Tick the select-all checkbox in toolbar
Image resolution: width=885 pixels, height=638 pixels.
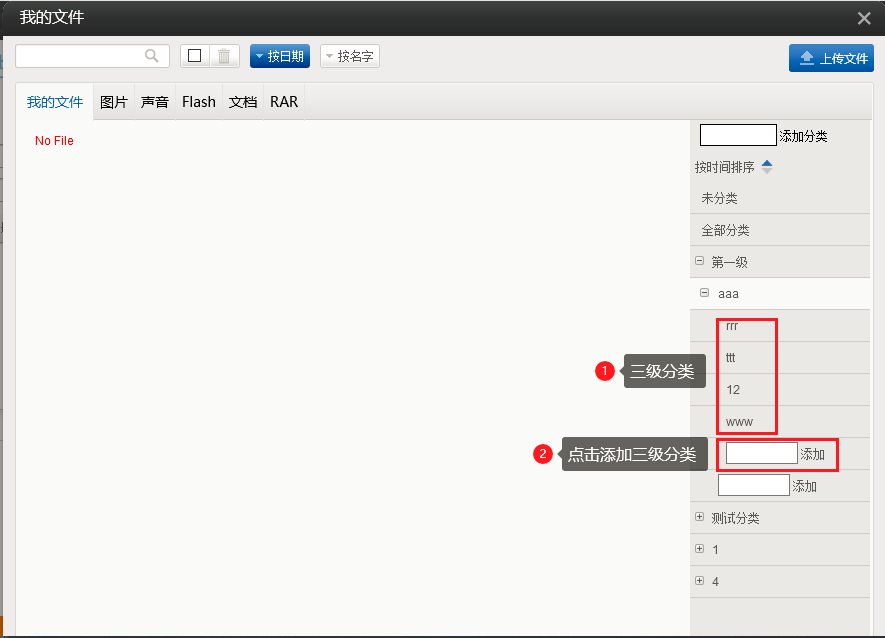pyautogui.click(x=195, y=56)
